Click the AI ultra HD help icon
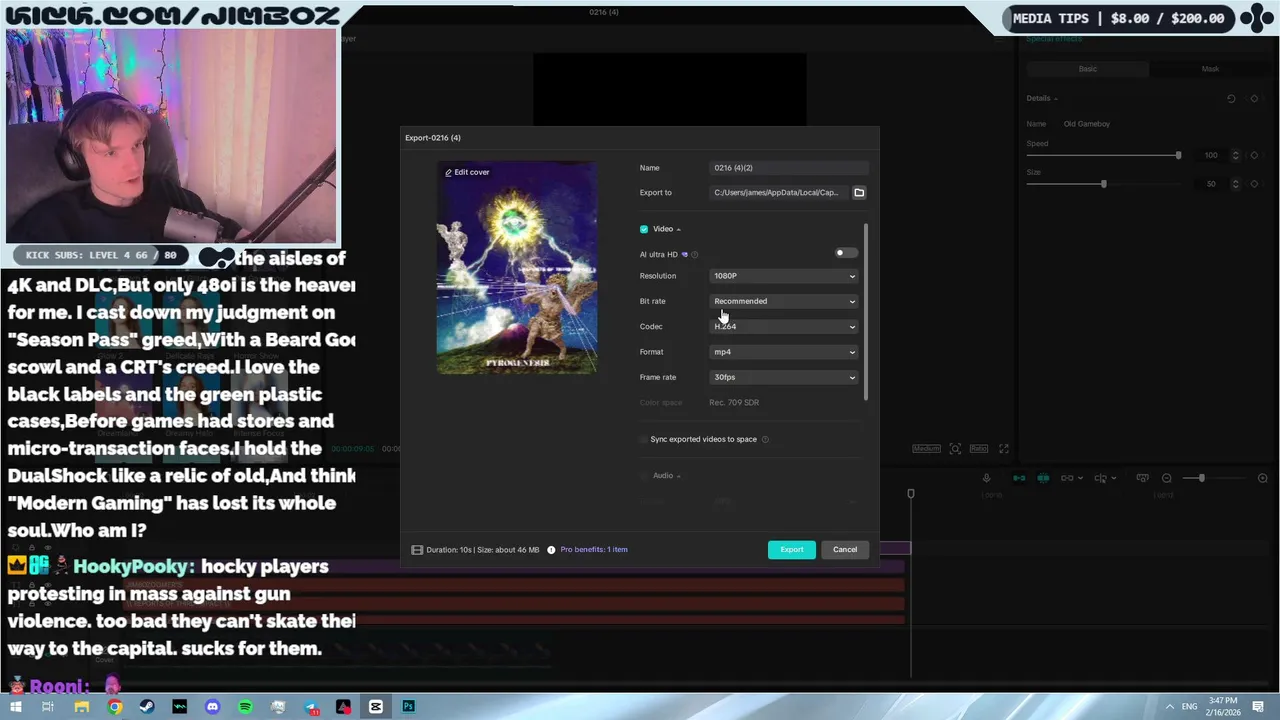 [x=695, y=254]
